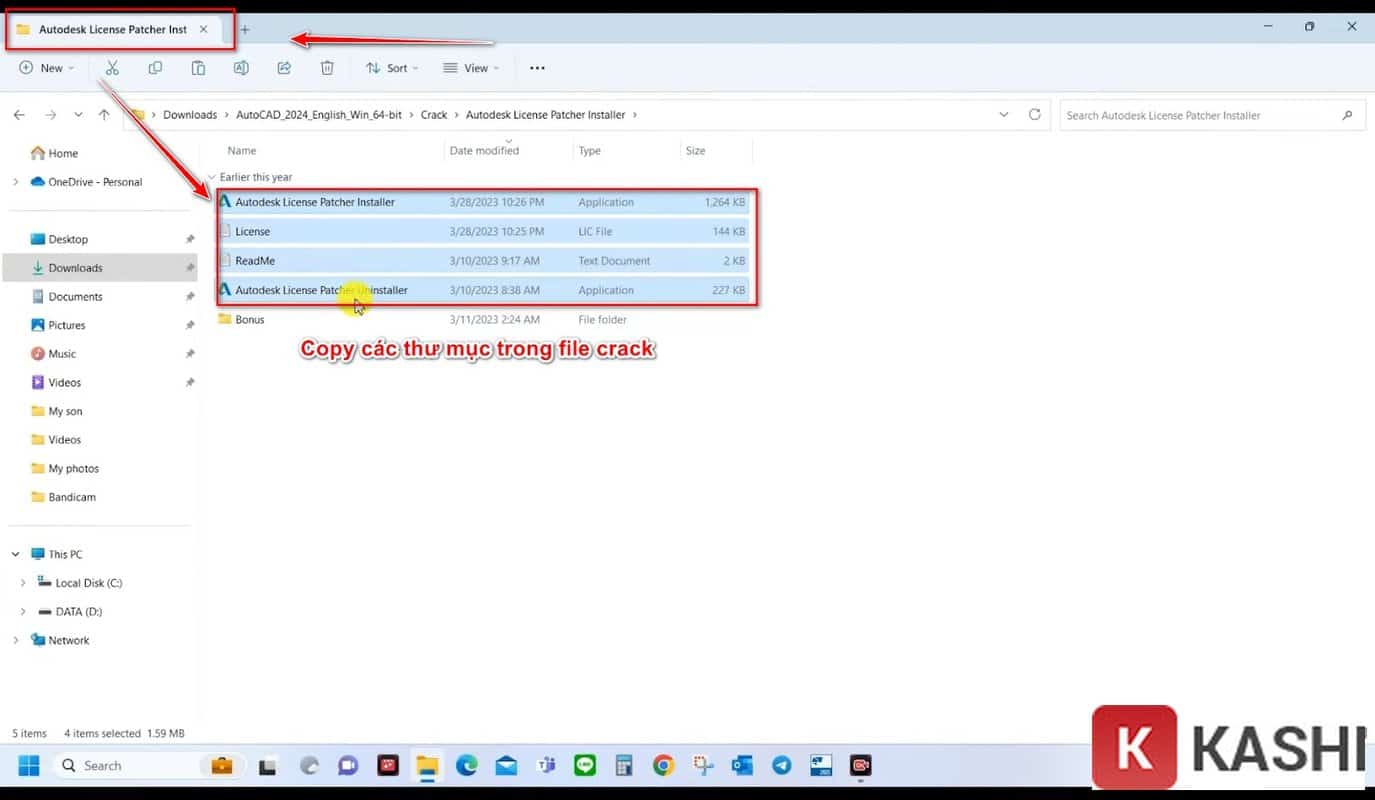Refresh the folder with the refresh icon
The image size is (1375, 800).
1034,114
